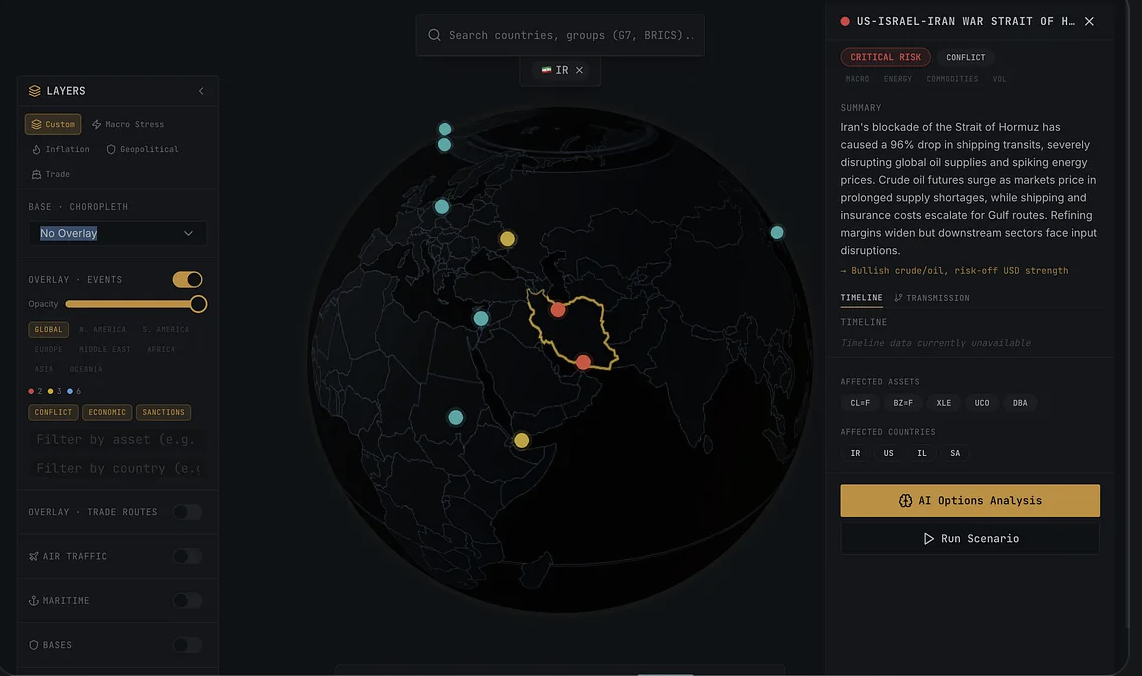Click the COMMODITIES tag
Image resolution: width=1142 pixels, height=676 pixels.
pos(953,79)
